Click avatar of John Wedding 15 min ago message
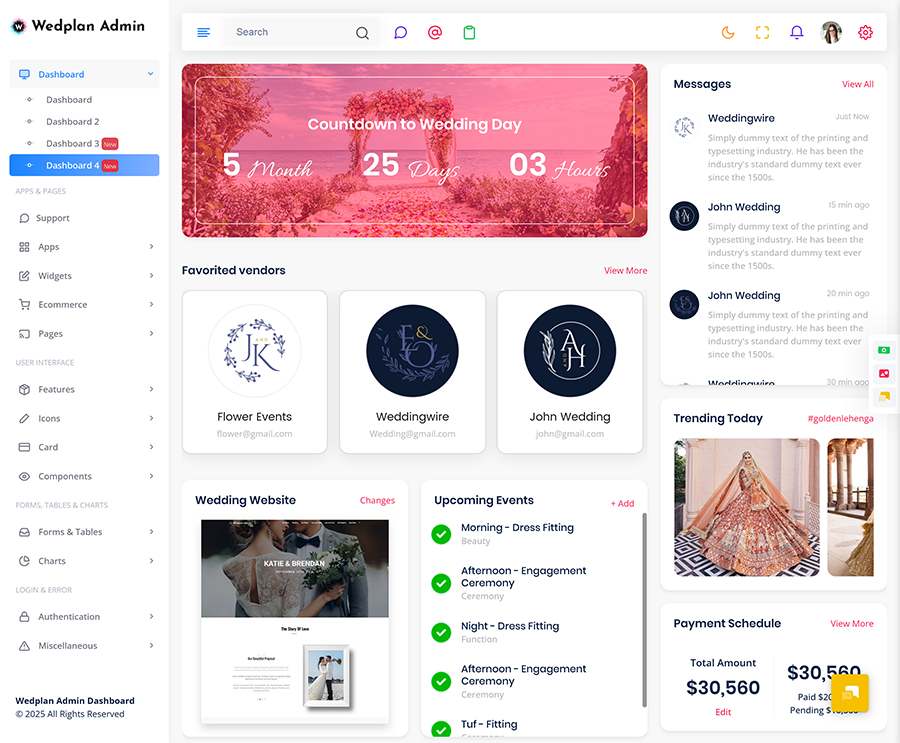The width and height of the screenshot is (900, 743). tap(684, 216)
